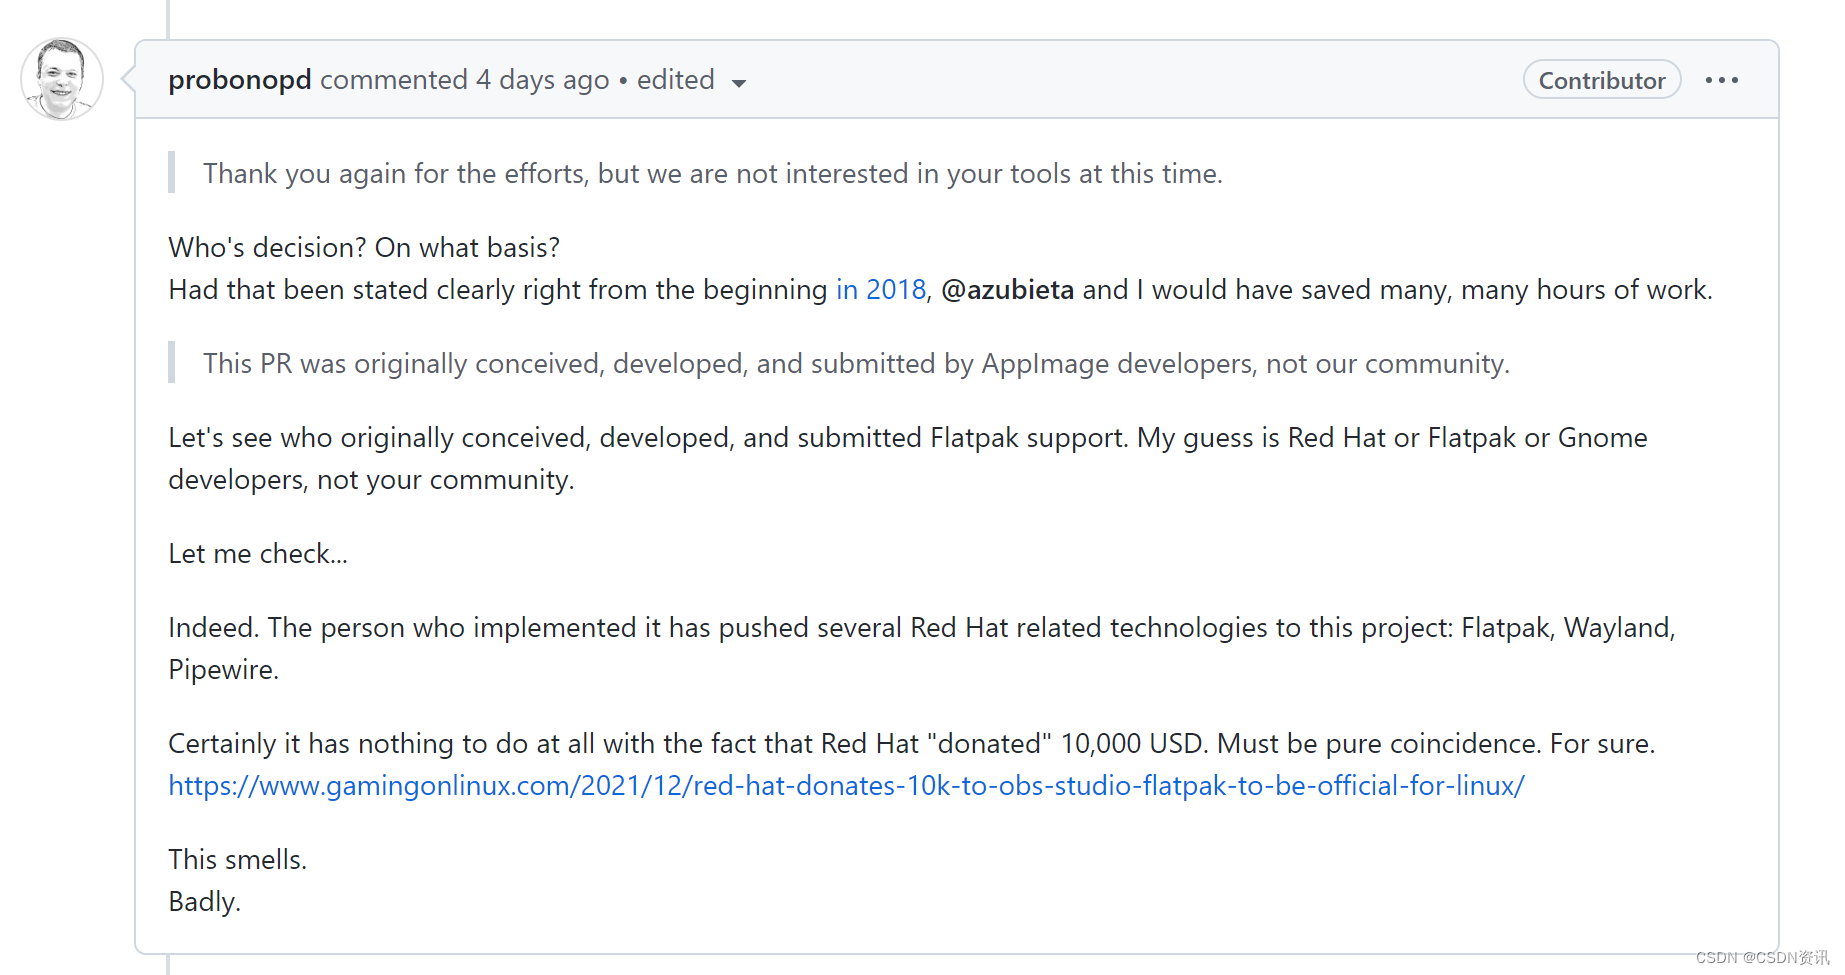Click the paragraph starting 'Indeed. The person who implemented'
The image size is (1845, 975).
921,649
